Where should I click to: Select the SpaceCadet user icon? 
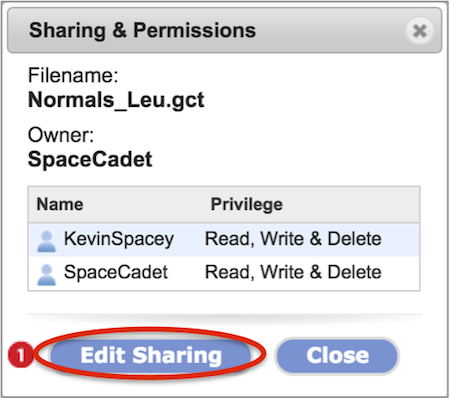46,274
